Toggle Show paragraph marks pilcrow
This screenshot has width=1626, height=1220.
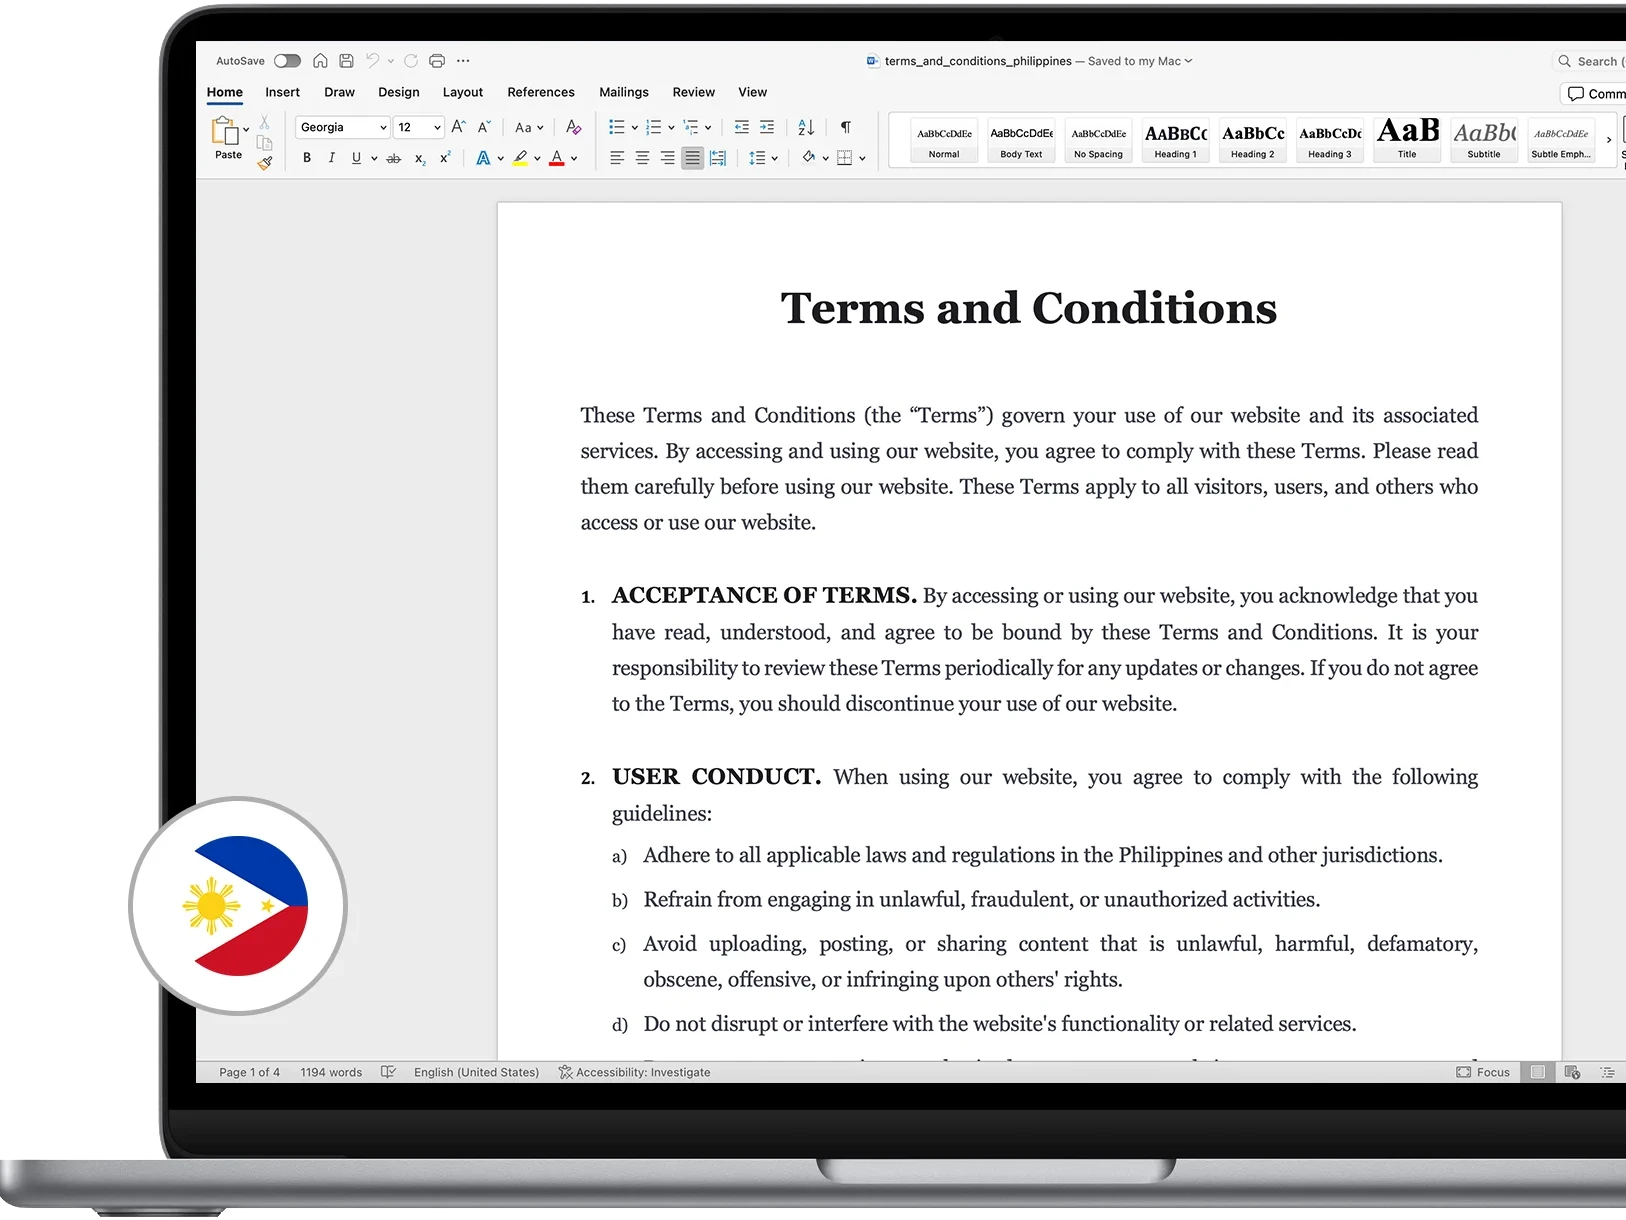pos(846,127)
